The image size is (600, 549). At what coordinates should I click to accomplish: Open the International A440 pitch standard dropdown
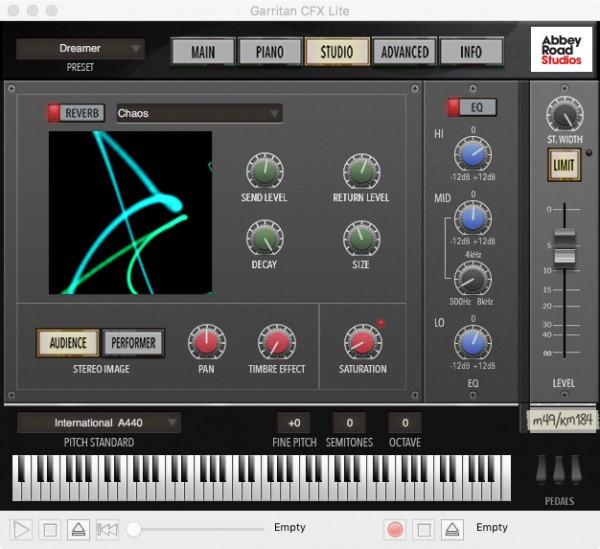[99, 422]
